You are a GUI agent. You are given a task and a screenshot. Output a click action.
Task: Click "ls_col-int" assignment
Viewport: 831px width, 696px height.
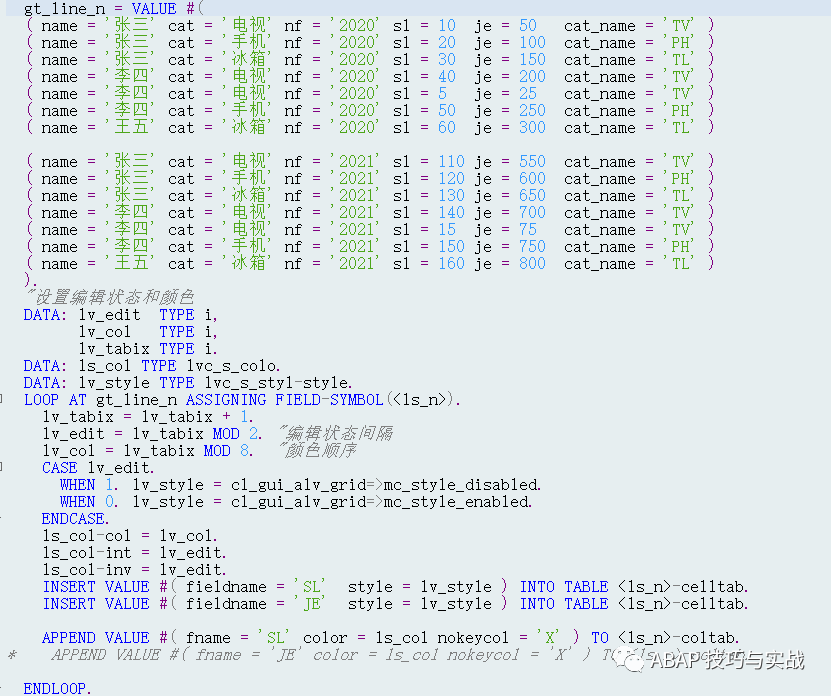(135, 553)
